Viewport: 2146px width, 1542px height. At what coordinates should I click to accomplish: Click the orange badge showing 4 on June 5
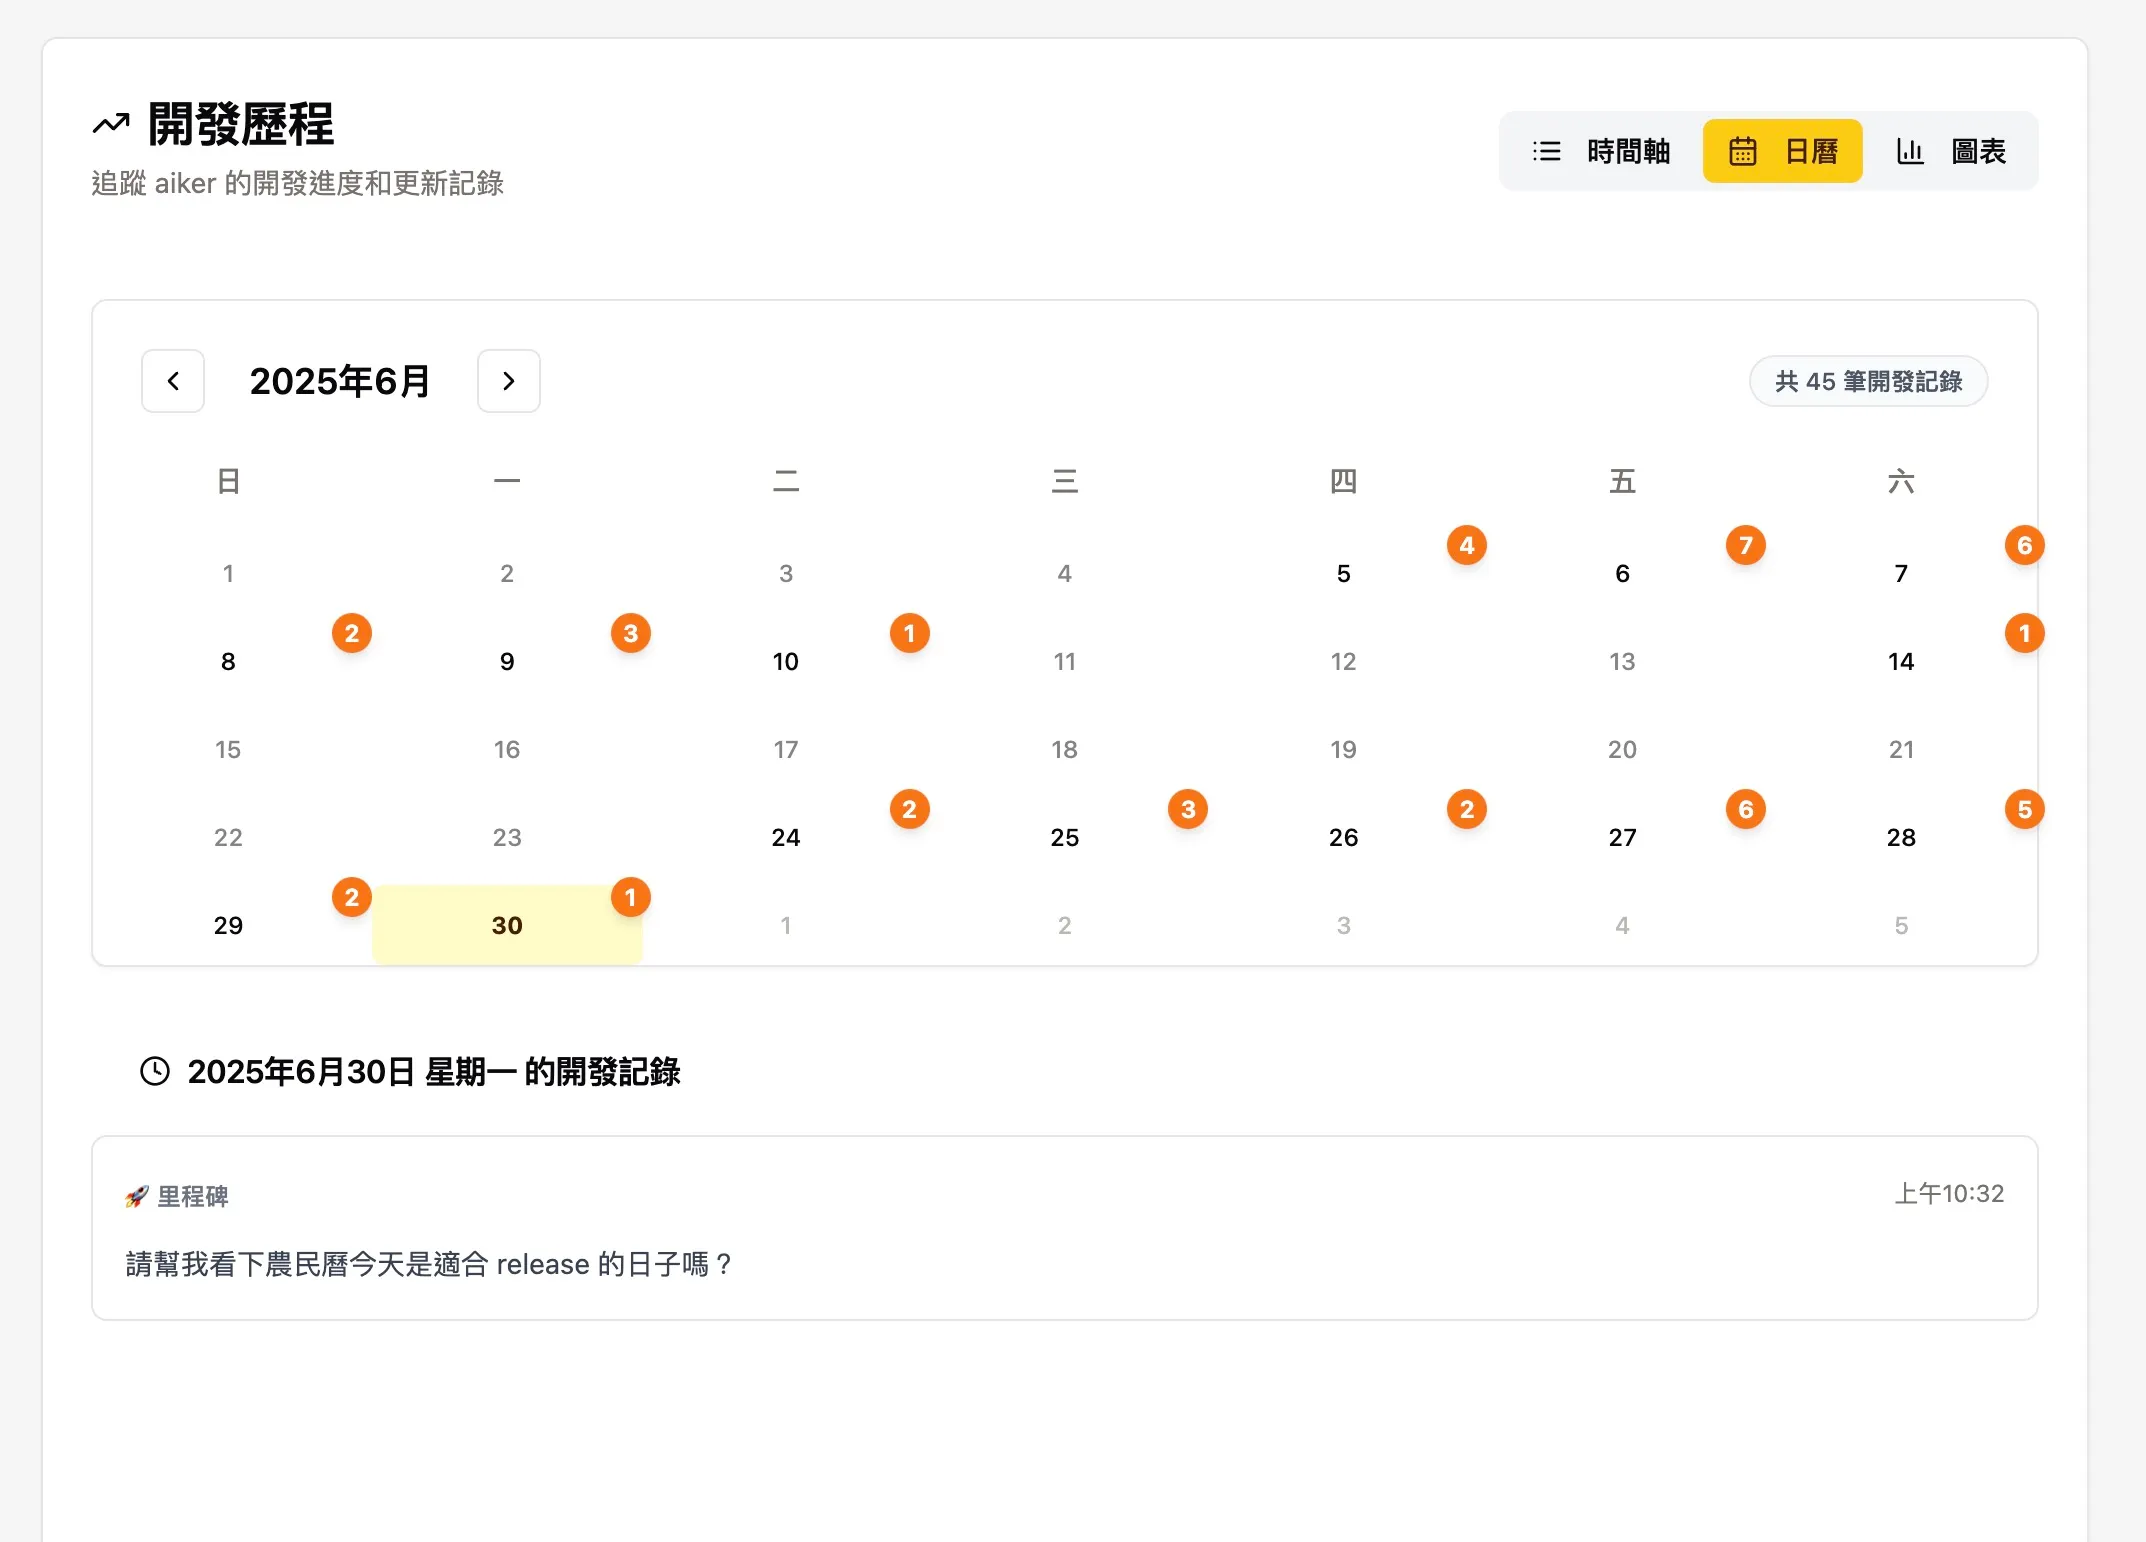(x=1466, y=545)
